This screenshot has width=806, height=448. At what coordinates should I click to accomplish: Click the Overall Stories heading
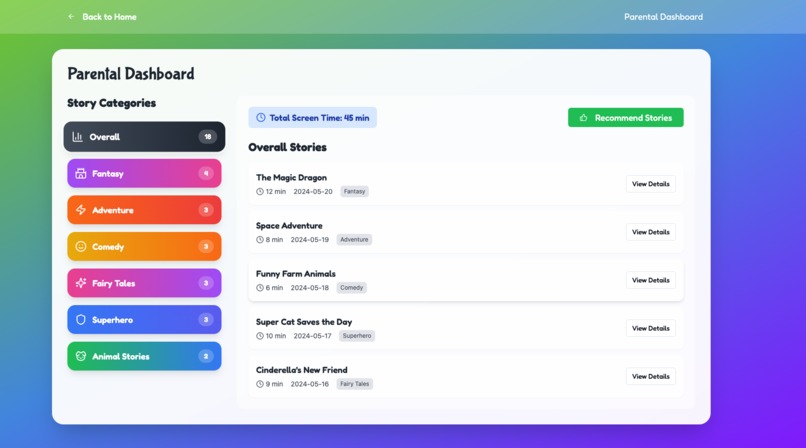(x=287, y=147)
